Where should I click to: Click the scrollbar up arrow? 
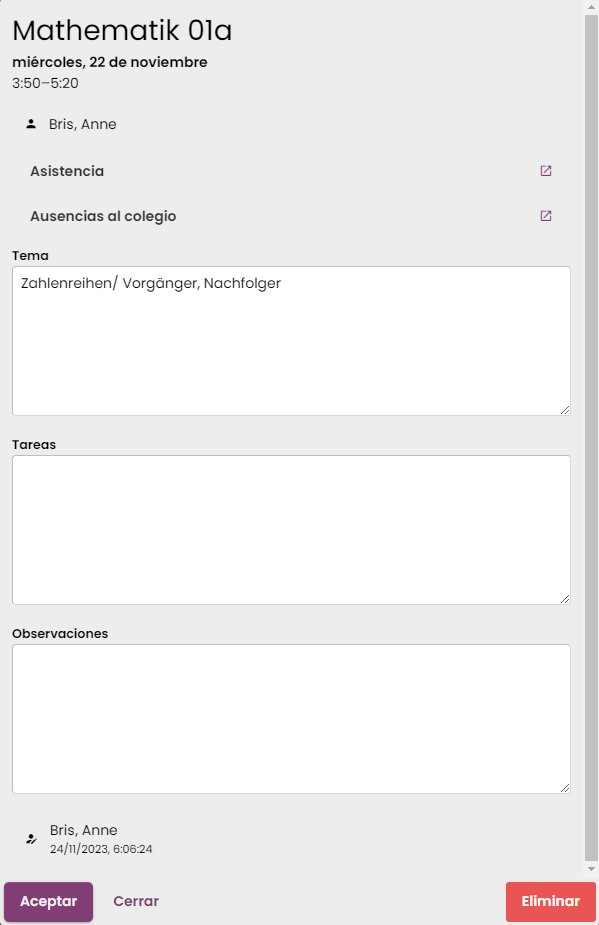[591, 7]
